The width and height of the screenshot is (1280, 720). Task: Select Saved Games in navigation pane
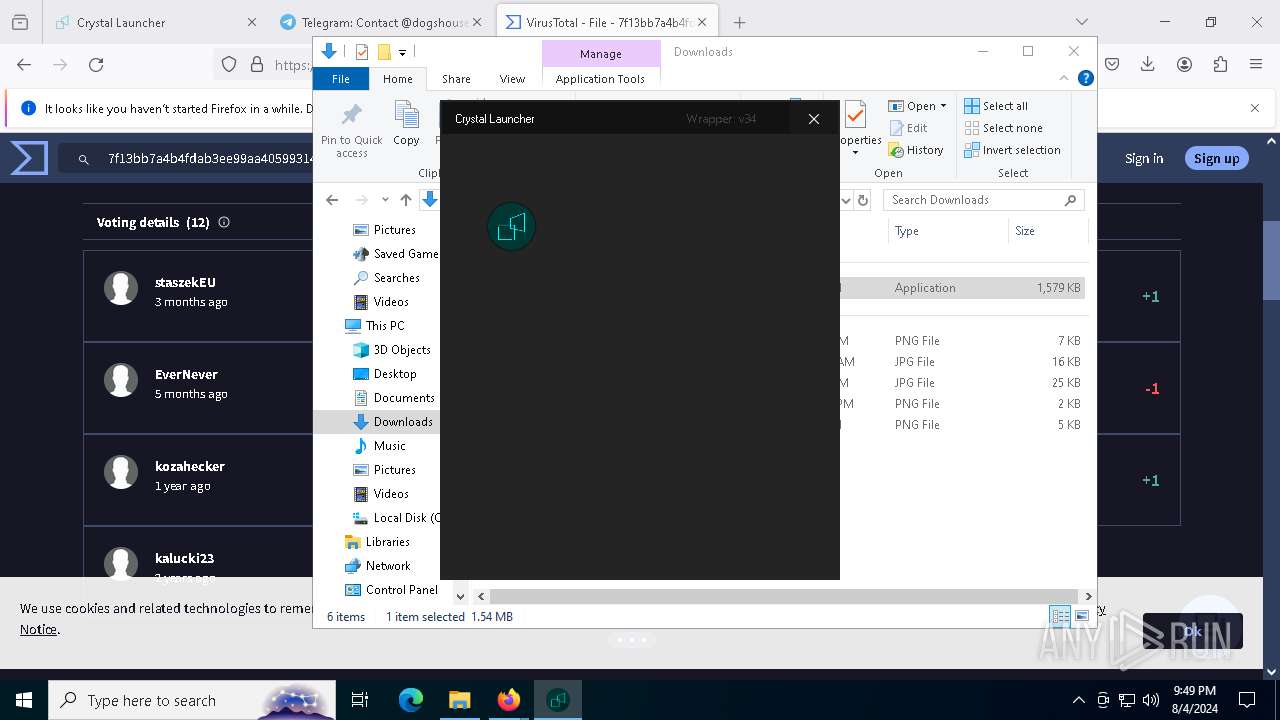tap(396, 254)
